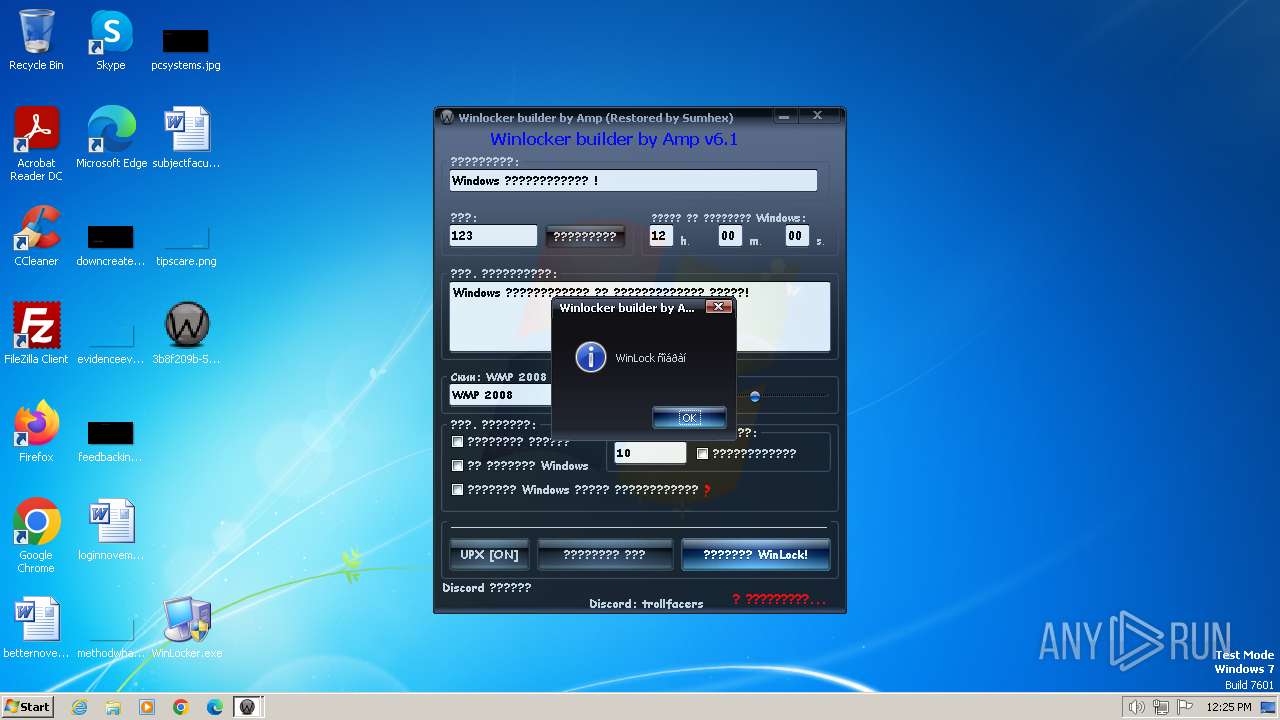This screenshot has height=720, width=1280.
Task: Open FileZilla Client shortcut
Action: 36,334
